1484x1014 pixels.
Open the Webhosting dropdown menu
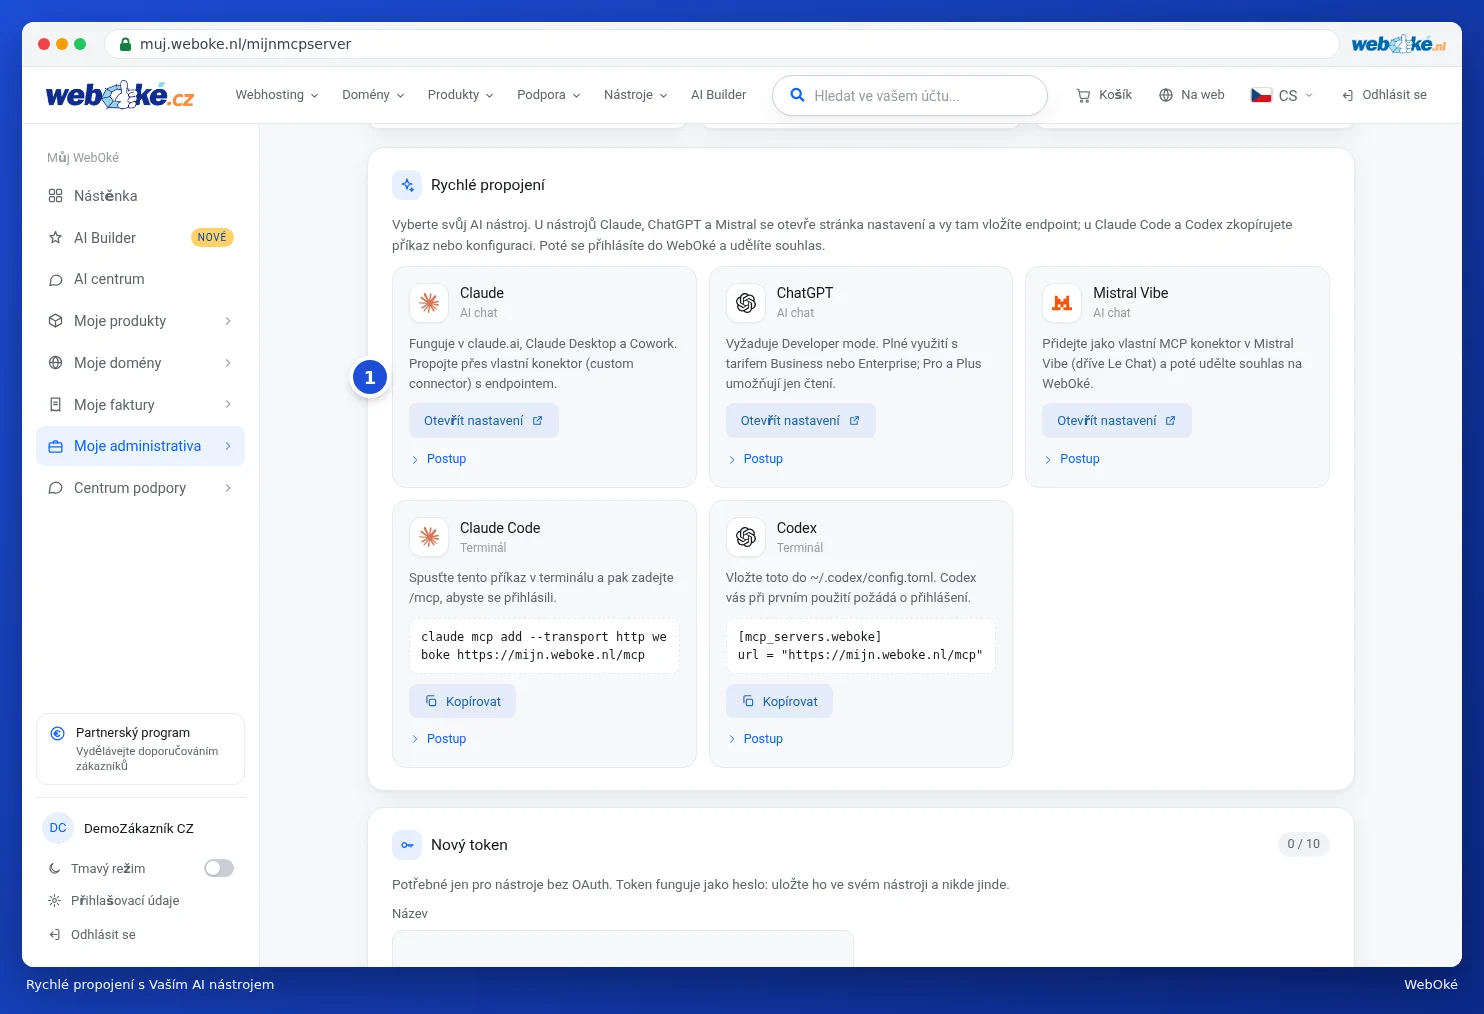point(277,95)
